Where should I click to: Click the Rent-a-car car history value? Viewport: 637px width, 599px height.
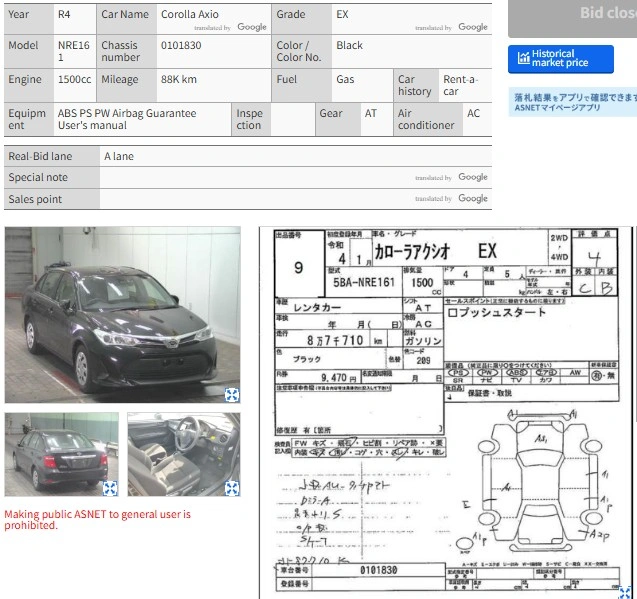click(460, 85)
